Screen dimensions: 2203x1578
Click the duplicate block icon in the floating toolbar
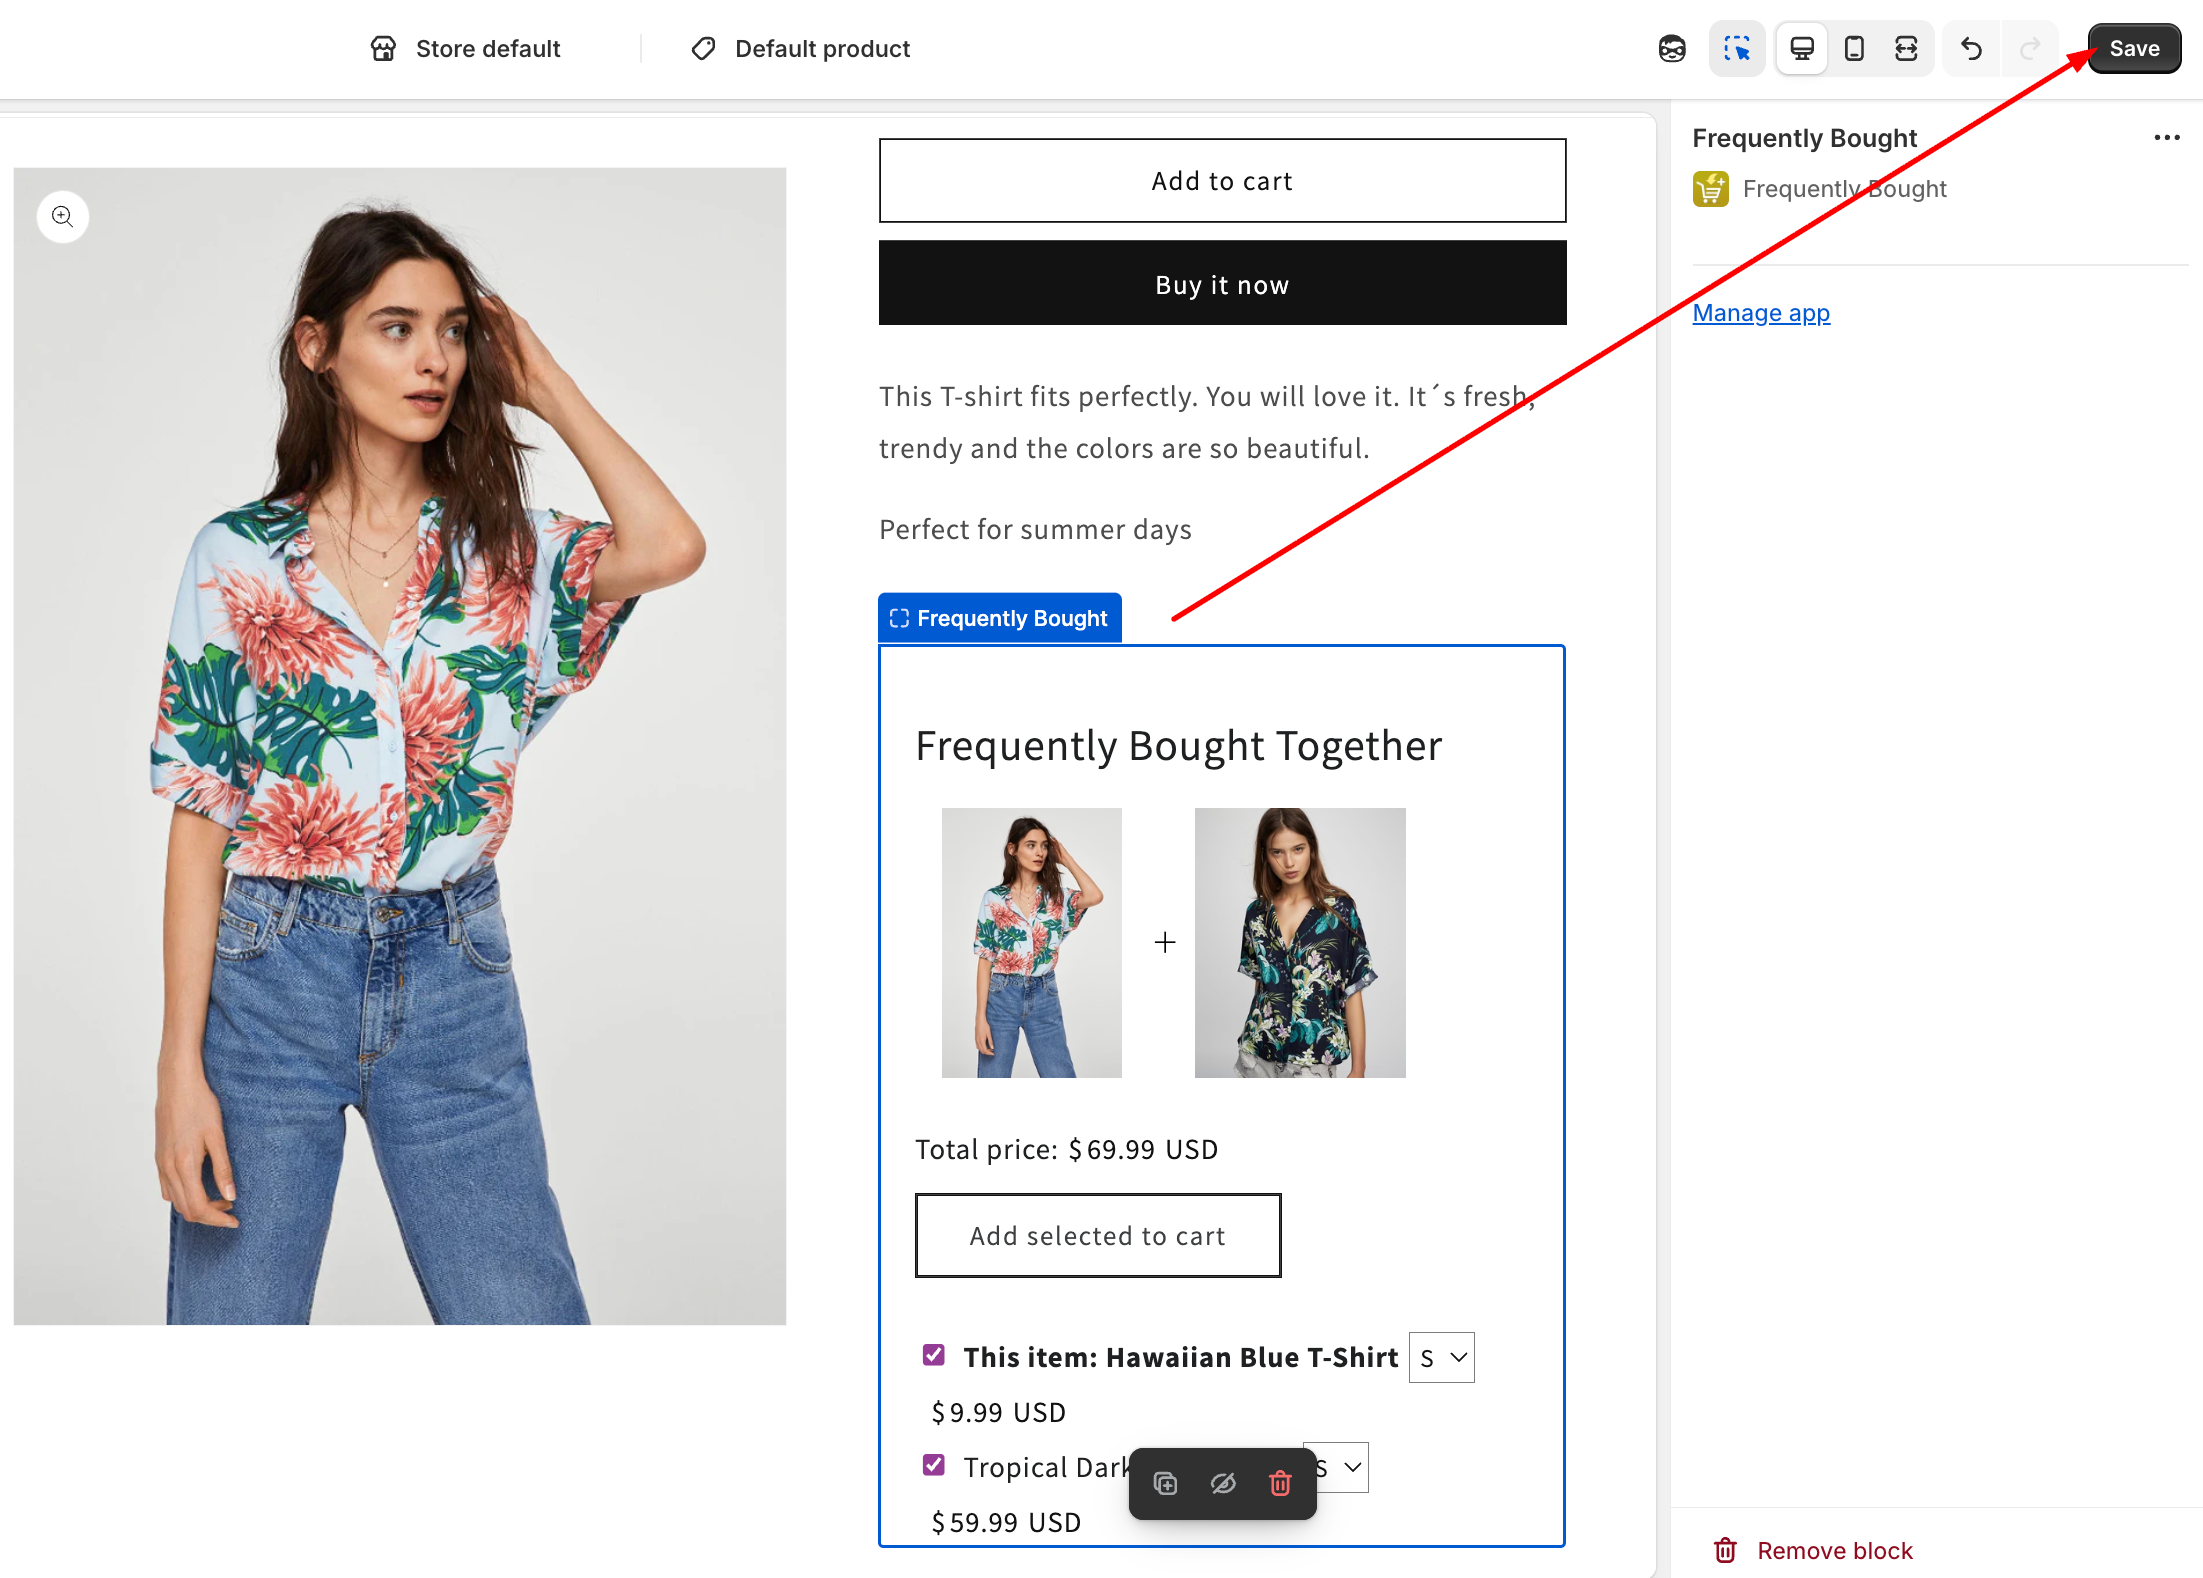[1165, 1483]
